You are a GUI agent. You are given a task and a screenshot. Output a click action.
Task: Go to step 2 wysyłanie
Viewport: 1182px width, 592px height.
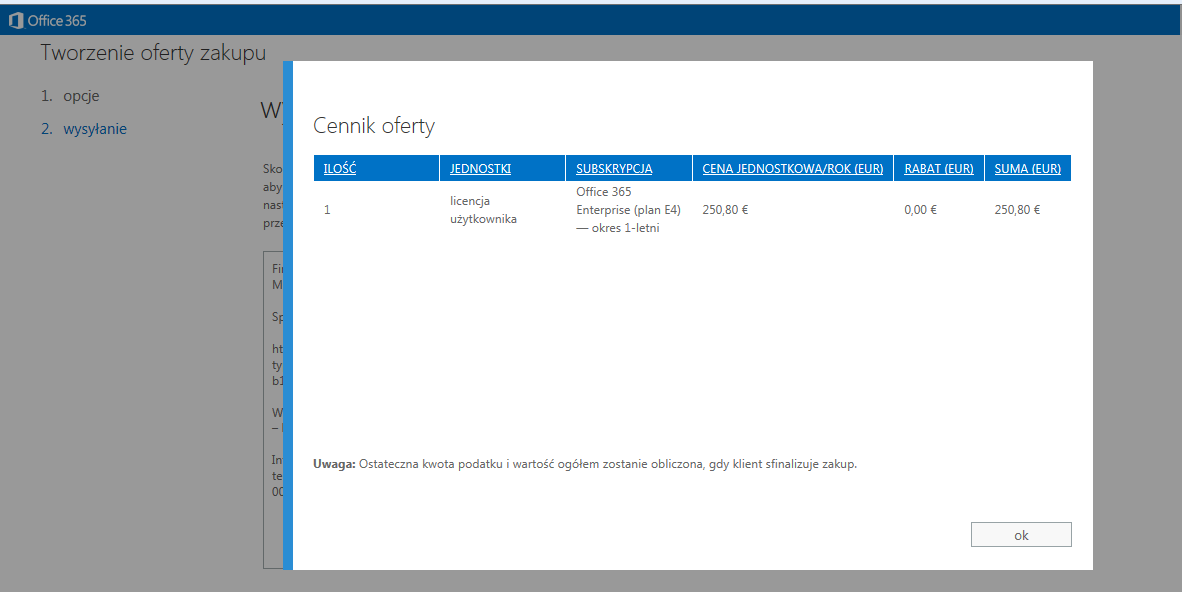pos(84,129)
